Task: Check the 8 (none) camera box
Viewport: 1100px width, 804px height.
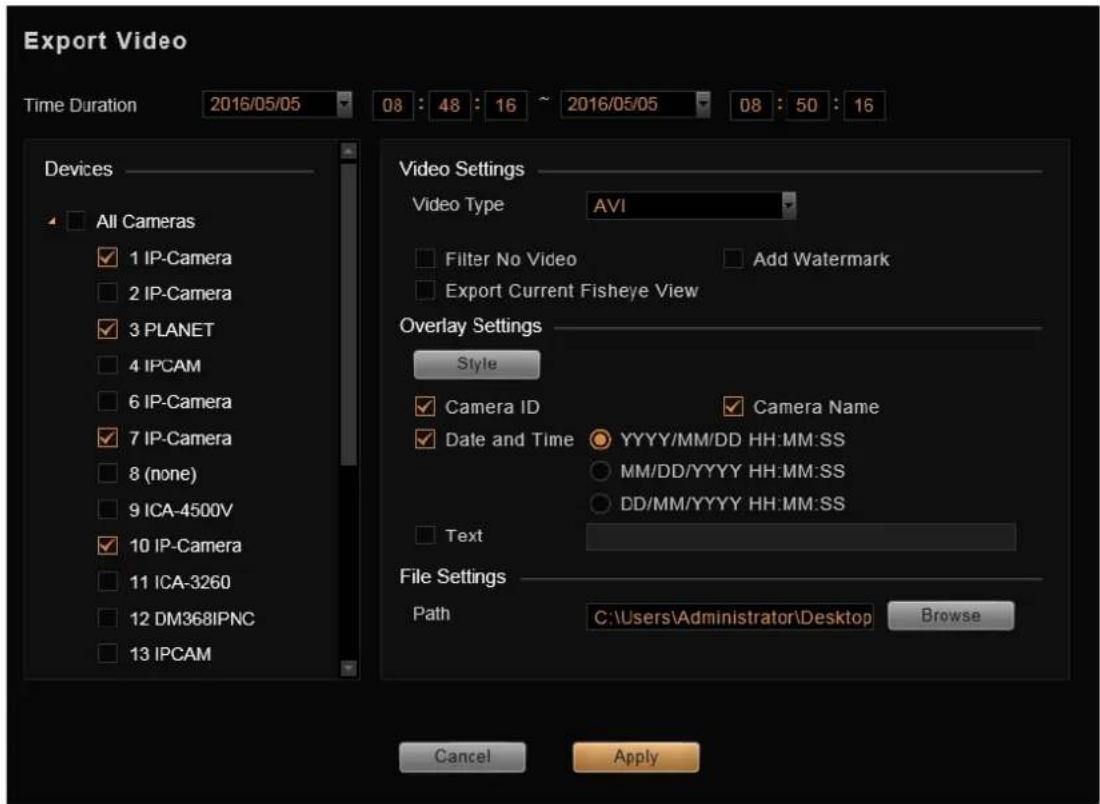Action: pos(107,474)
